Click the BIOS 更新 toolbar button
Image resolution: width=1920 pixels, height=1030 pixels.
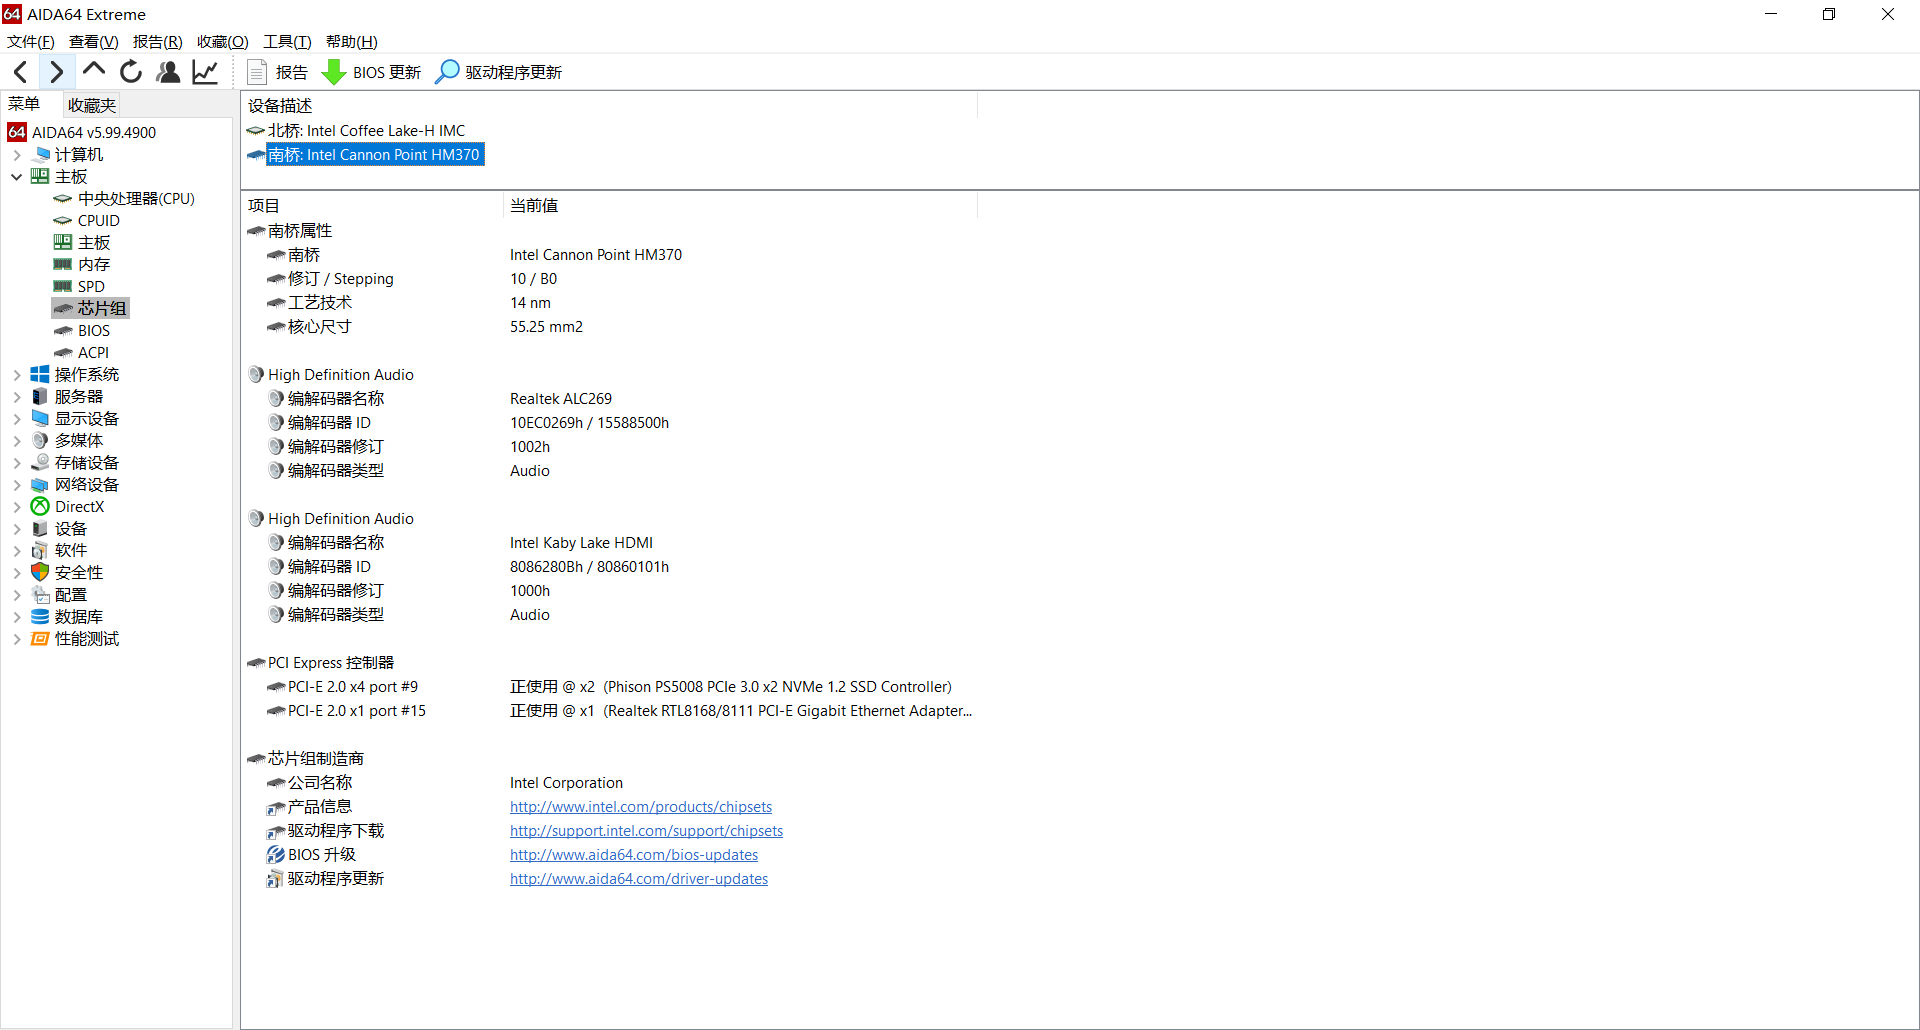pos(371,72)
